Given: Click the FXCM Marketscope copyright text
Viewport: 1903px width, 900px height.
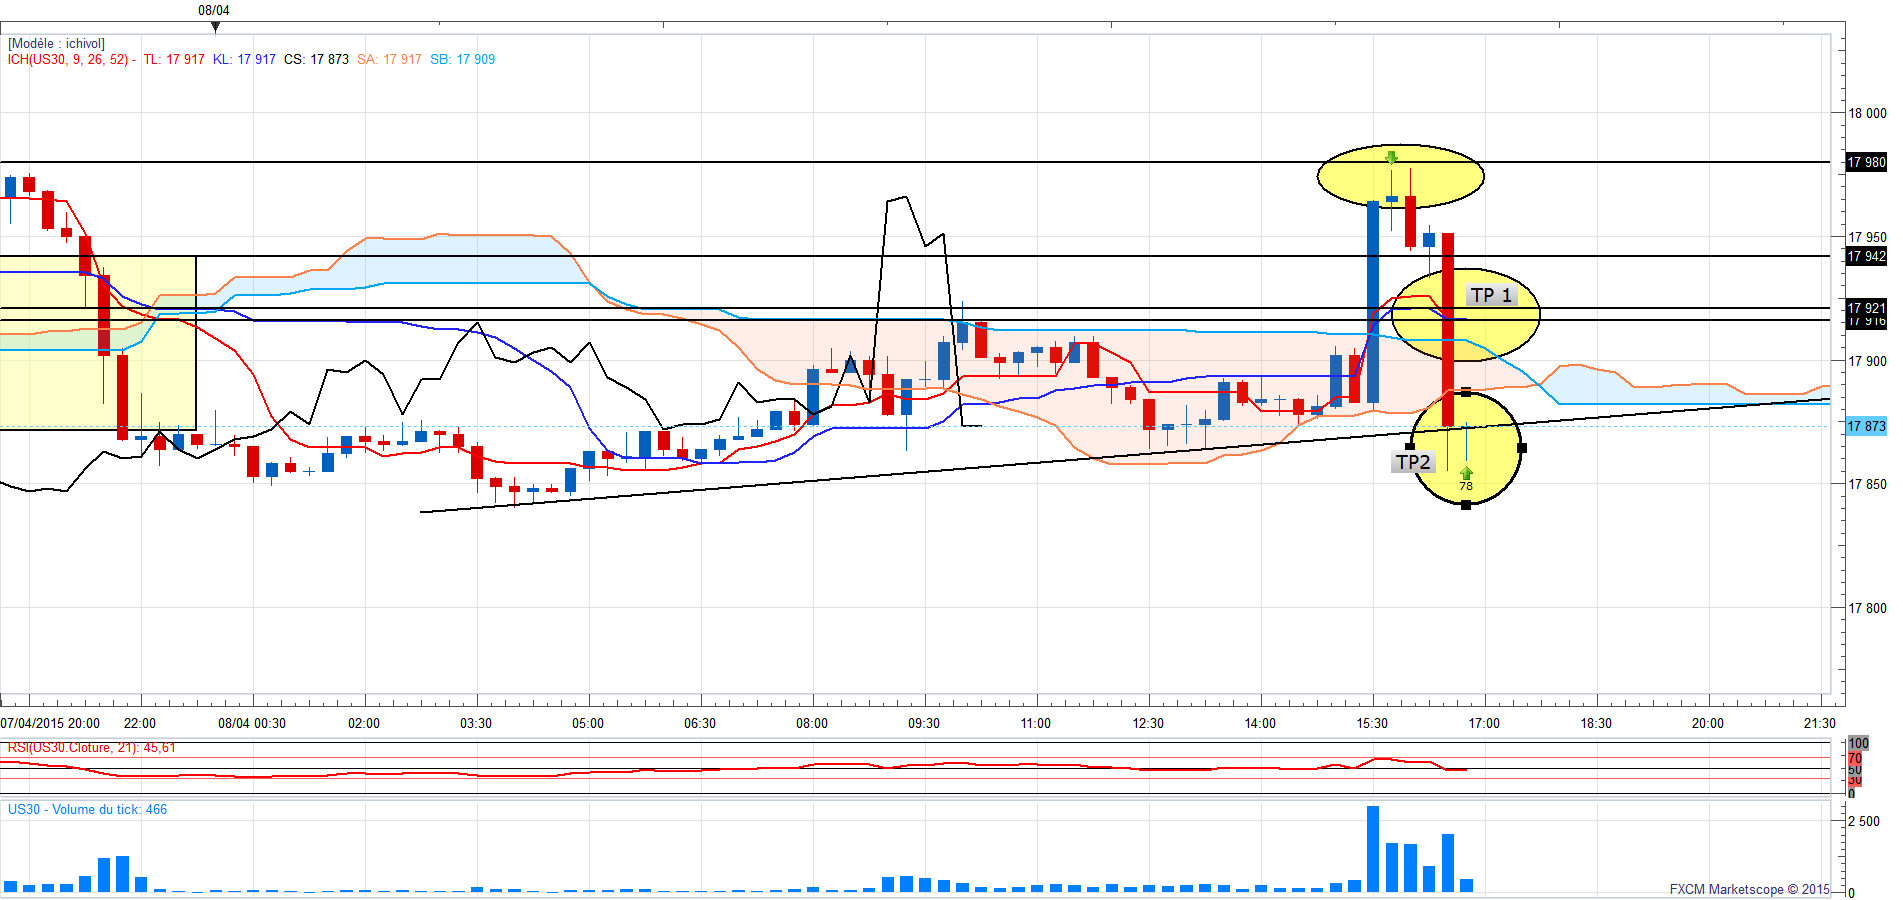Looking at the screenshot, I should click(1749, 889).
